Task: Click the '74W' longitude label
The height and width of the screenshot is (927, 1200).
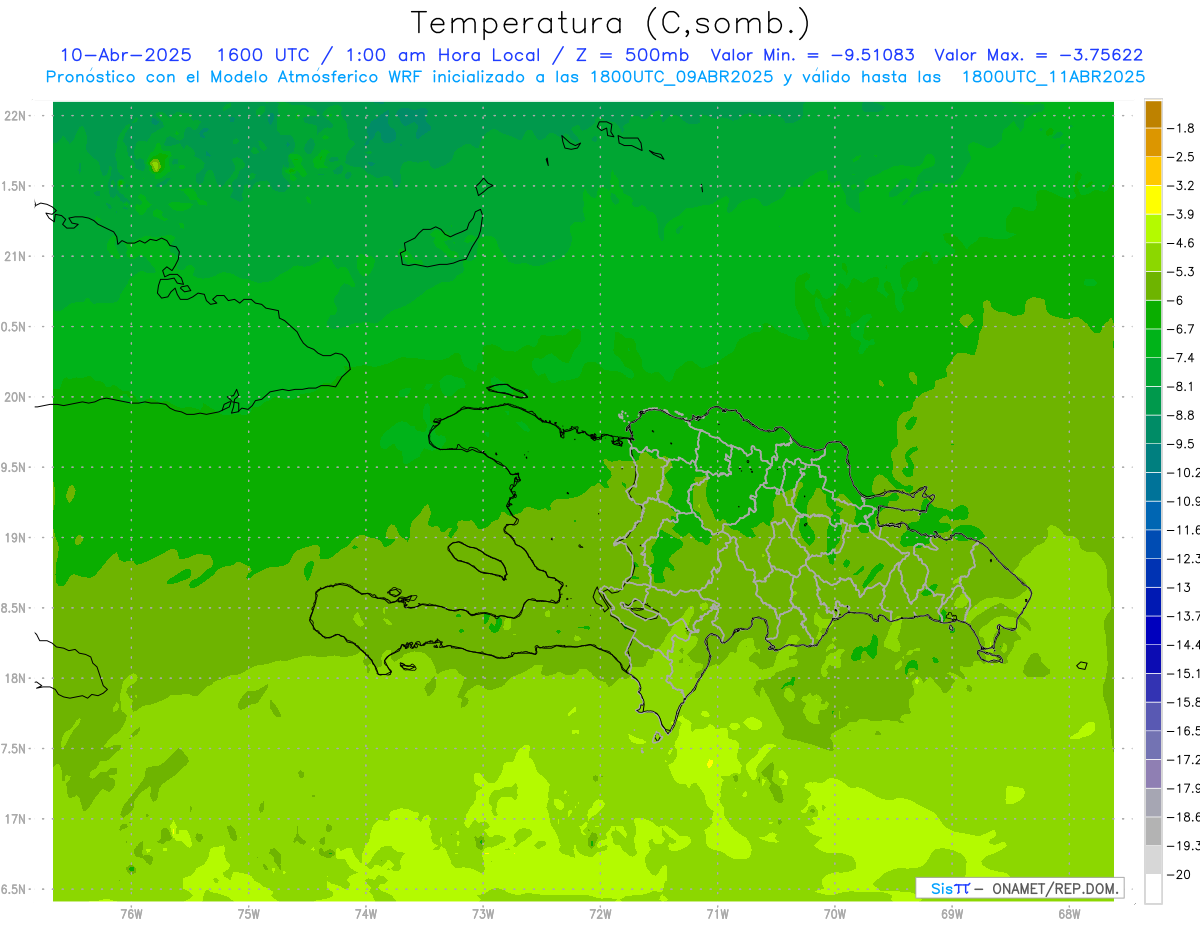Action: 366,914
